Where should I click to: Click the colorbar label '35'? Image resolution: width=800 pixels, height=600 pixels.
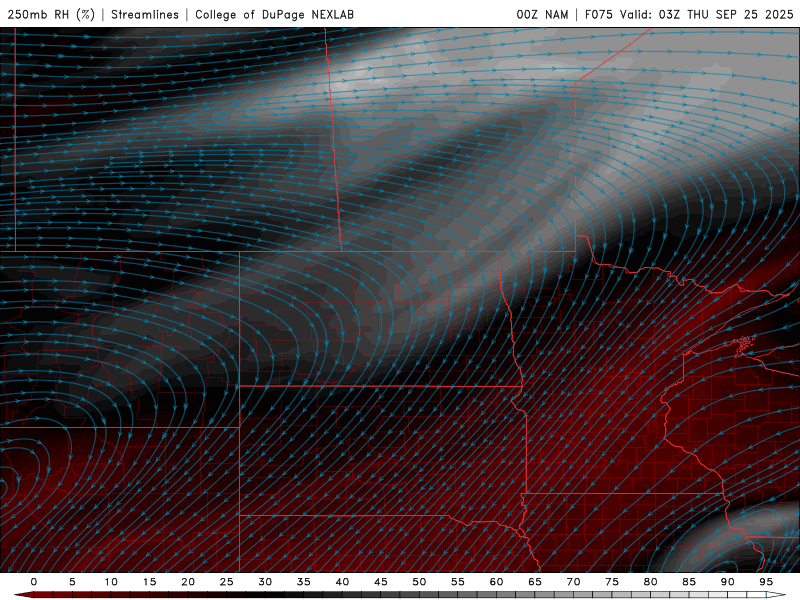point(304,582)
